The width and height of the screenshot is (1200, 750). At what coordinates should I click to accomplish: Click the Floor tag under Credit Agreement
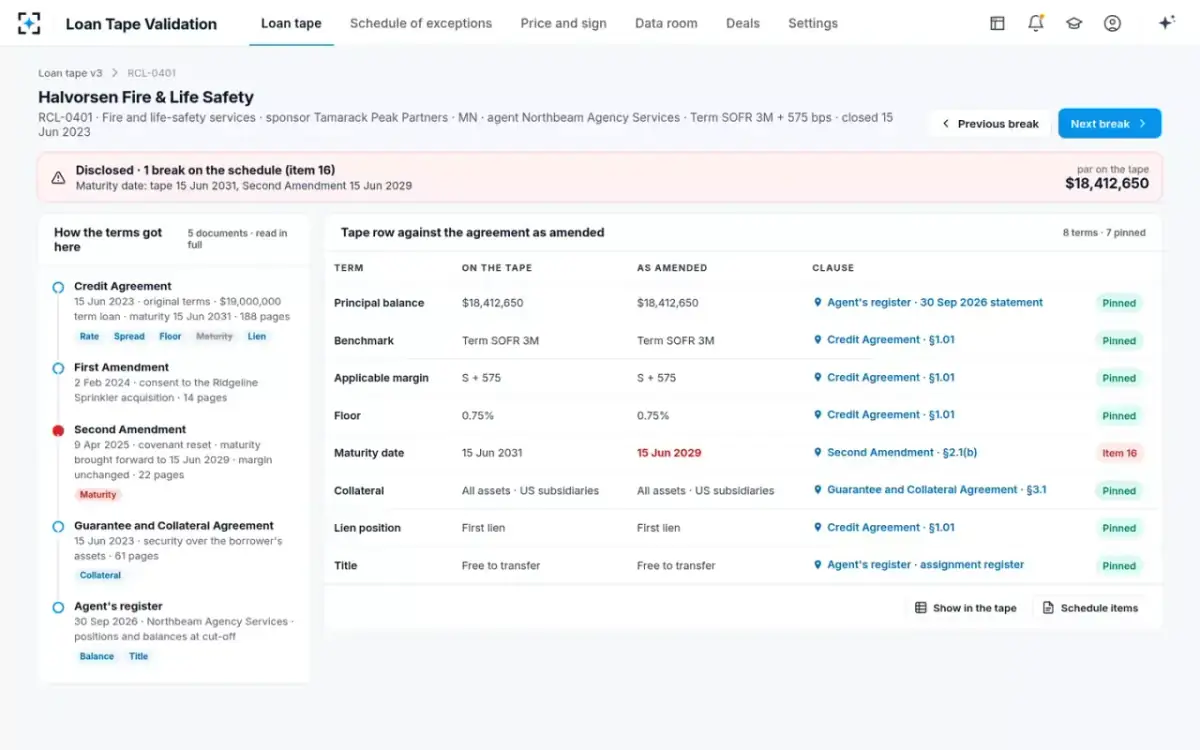(170, 337)
